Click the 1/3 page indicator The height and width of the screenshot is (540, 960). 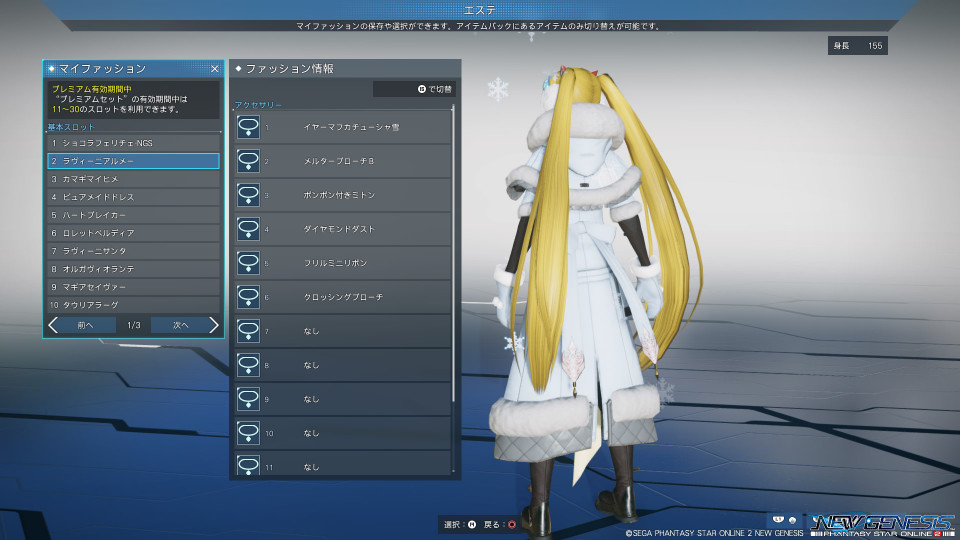point(133,325)
